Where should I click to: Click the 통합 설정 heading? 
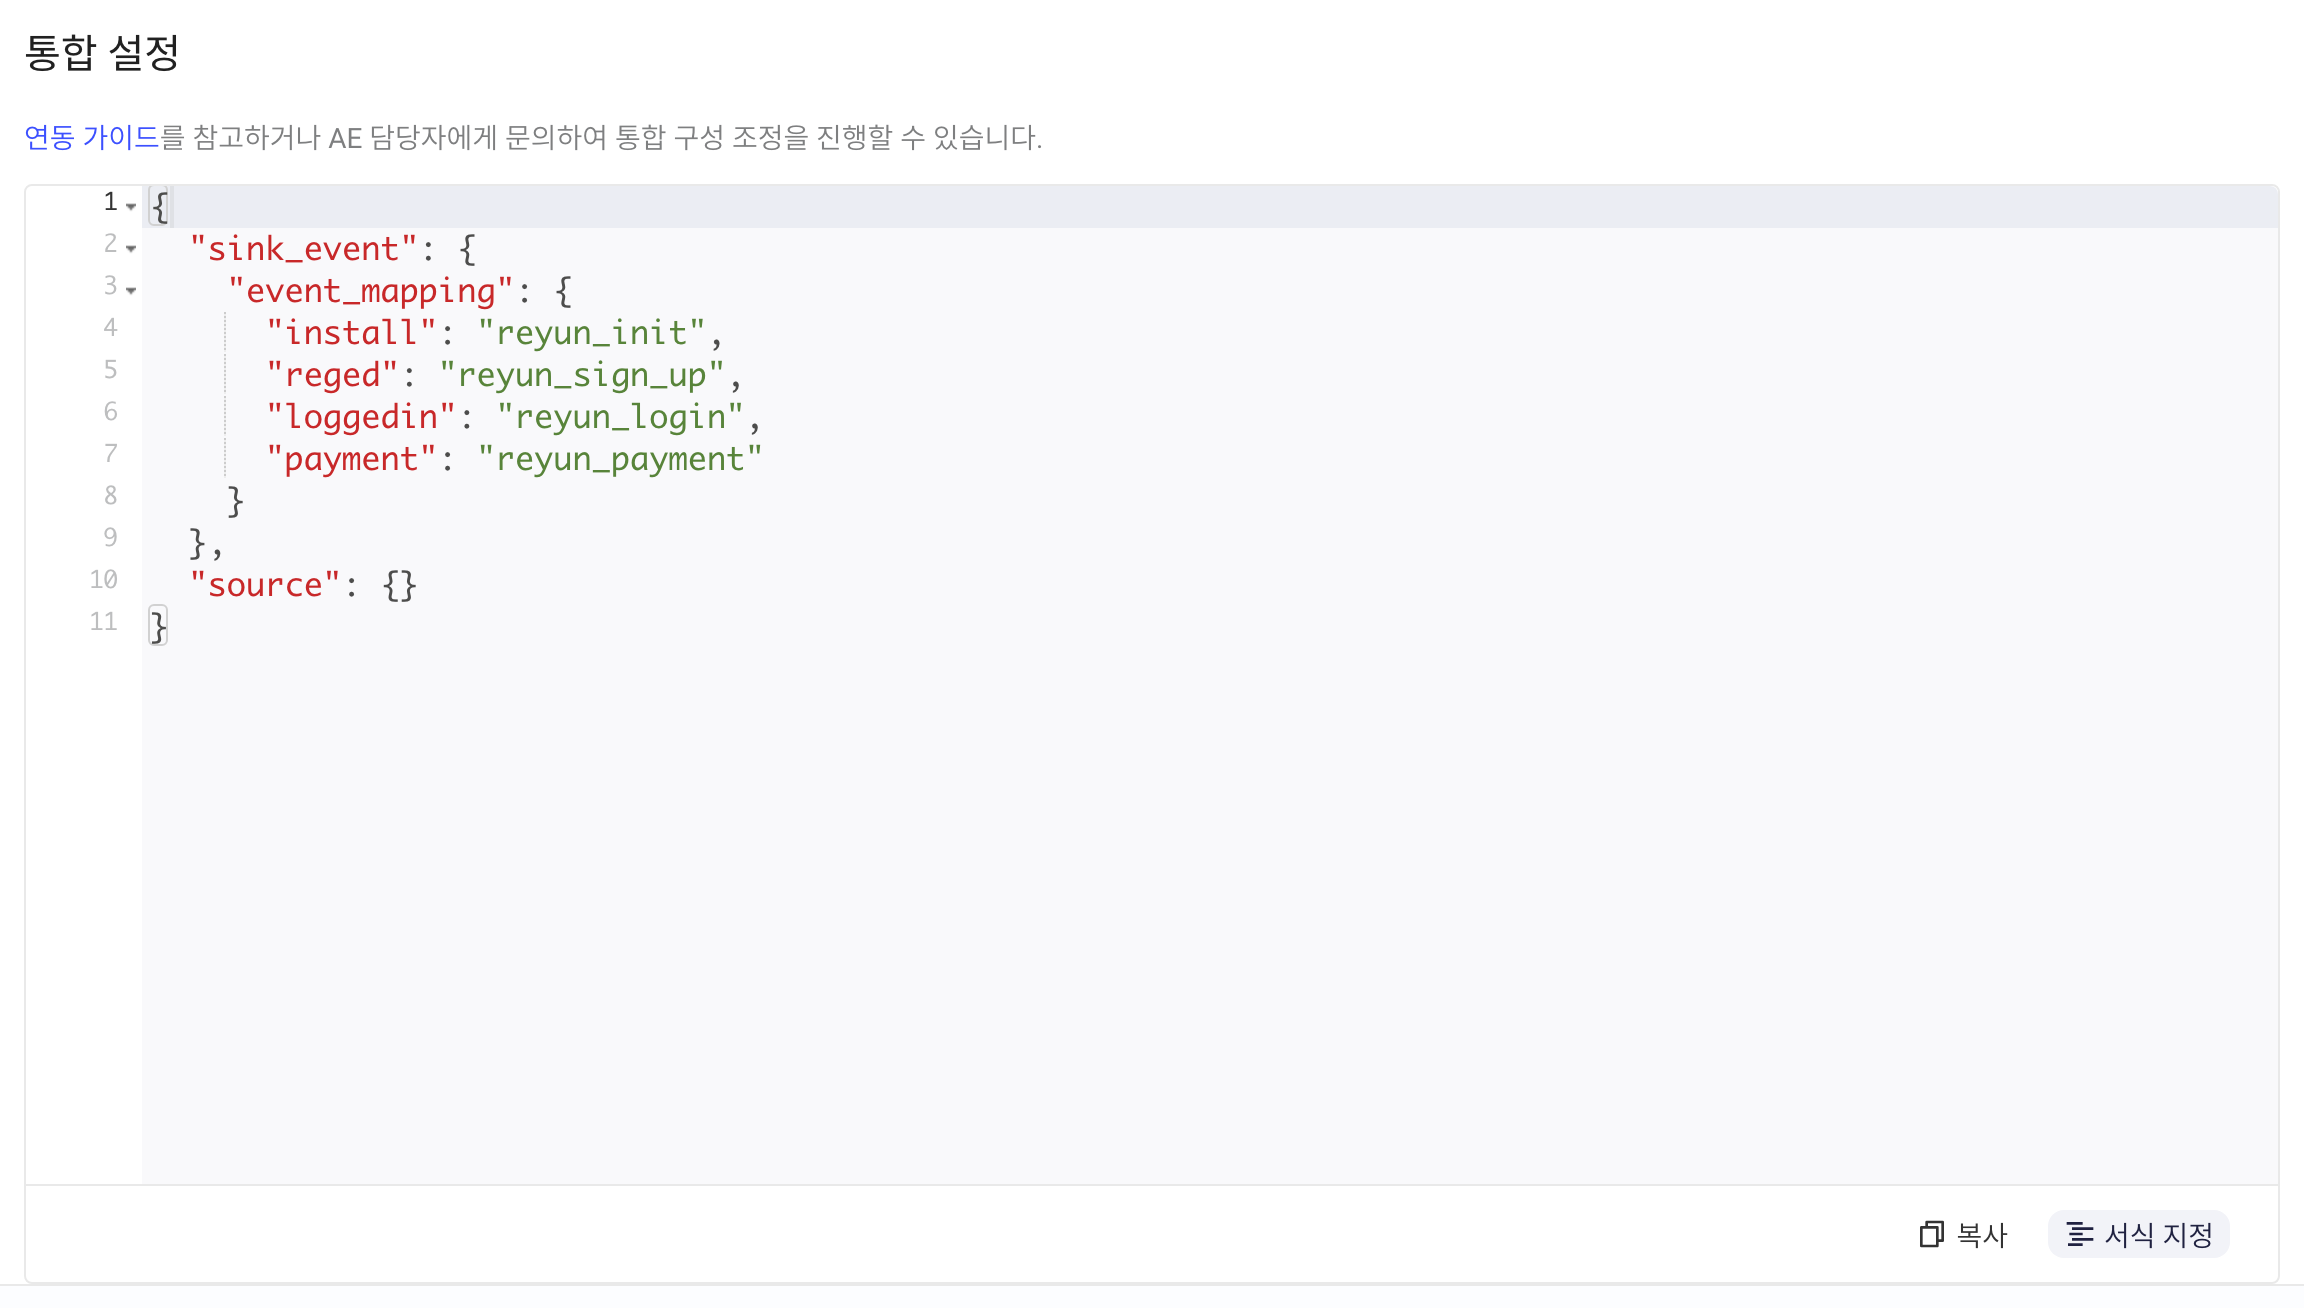pos(102,52)
